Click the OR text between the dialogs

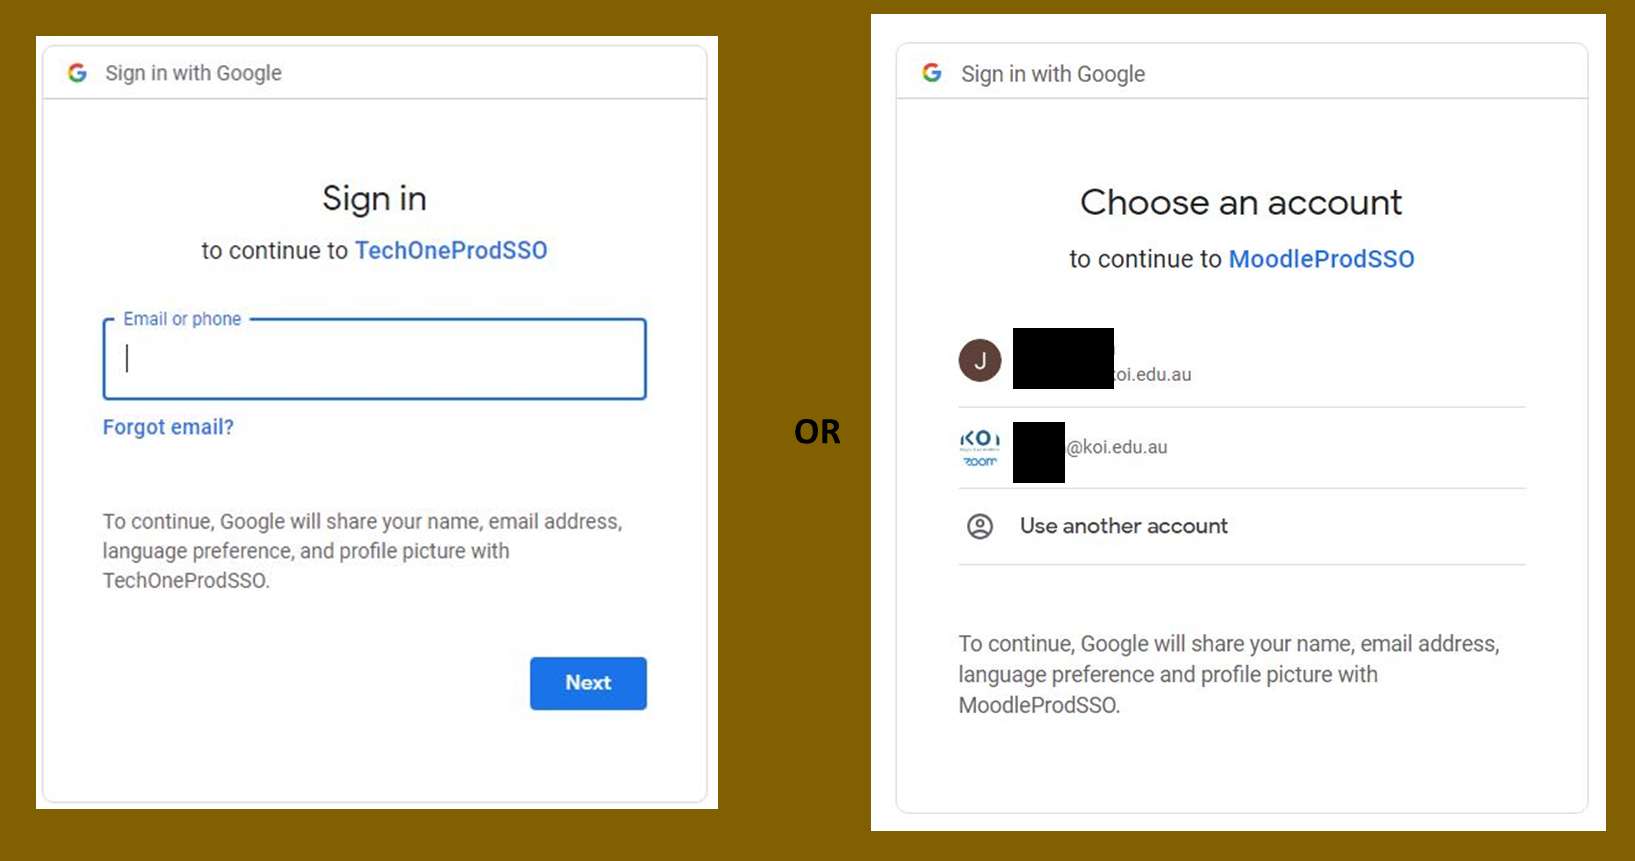coord(817,431)
